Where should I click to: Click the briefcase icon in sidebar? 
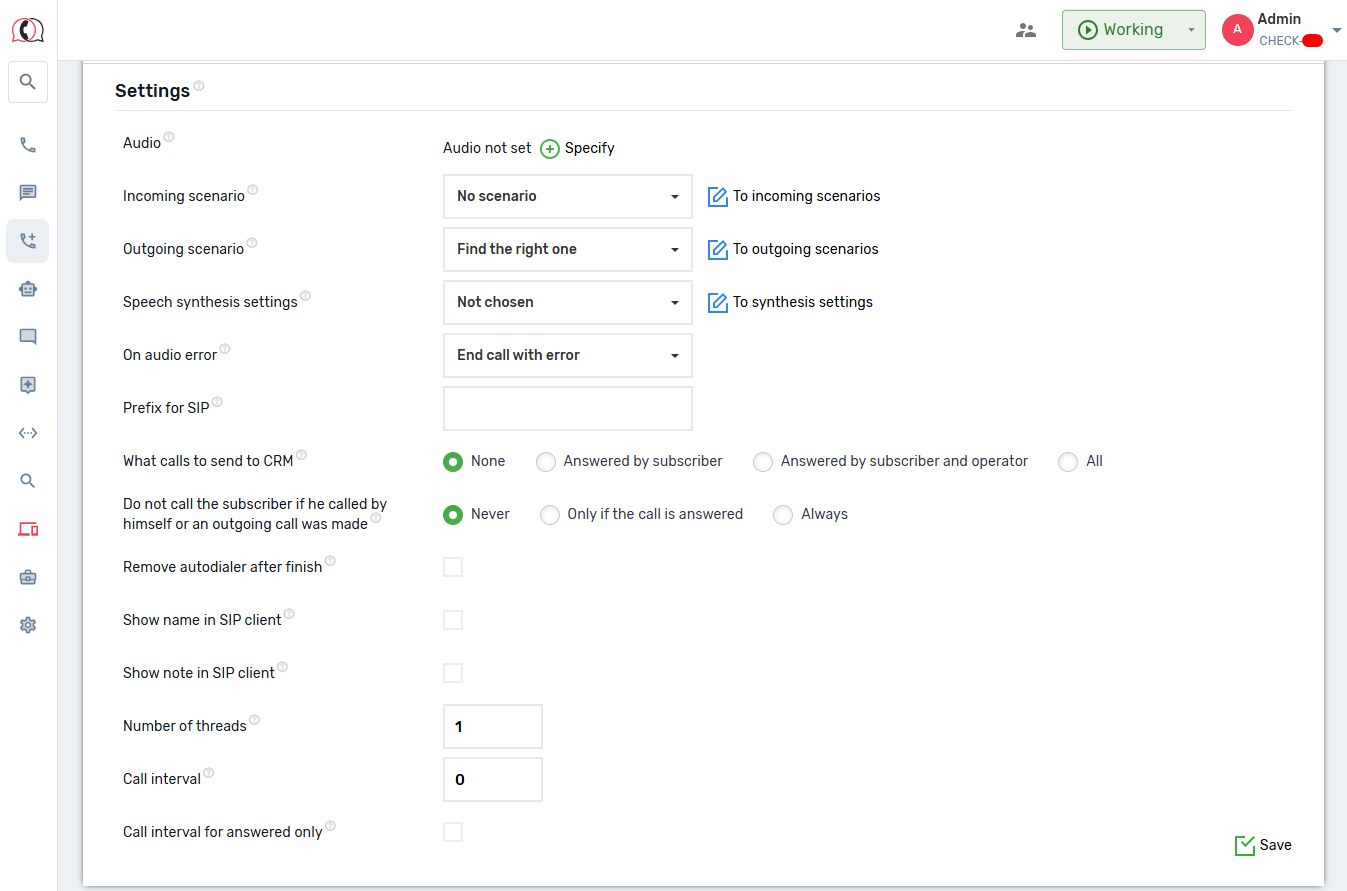[28, 577]
